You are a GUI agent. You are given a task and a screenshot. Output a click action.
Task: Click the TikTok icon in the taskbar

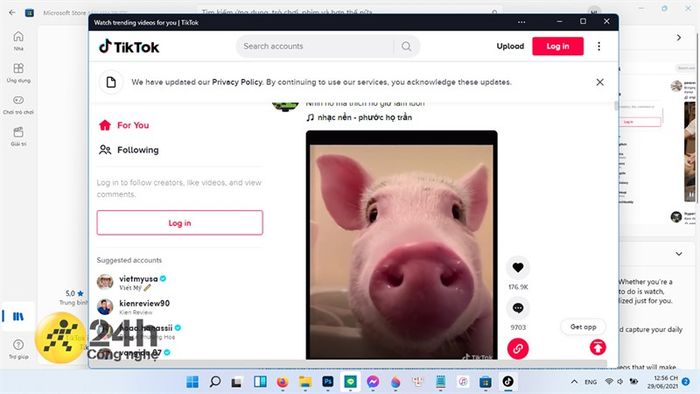point(508,382)
